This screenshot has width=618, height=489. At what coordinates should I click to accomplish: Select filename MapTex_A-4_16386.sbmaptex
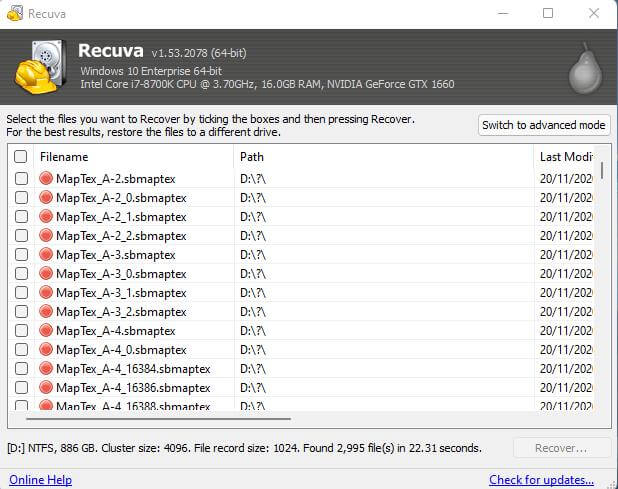pyautogui.click(x=133, y=387)
